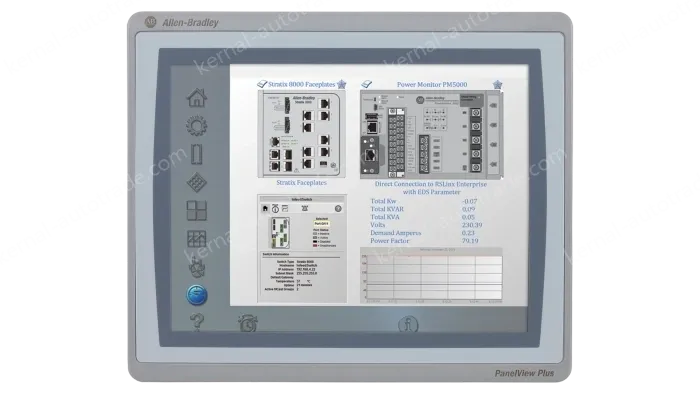Open the trend chart grid icon in sidebar
Viewport: 700px width, 394px height.
click(x=196, y=239)
